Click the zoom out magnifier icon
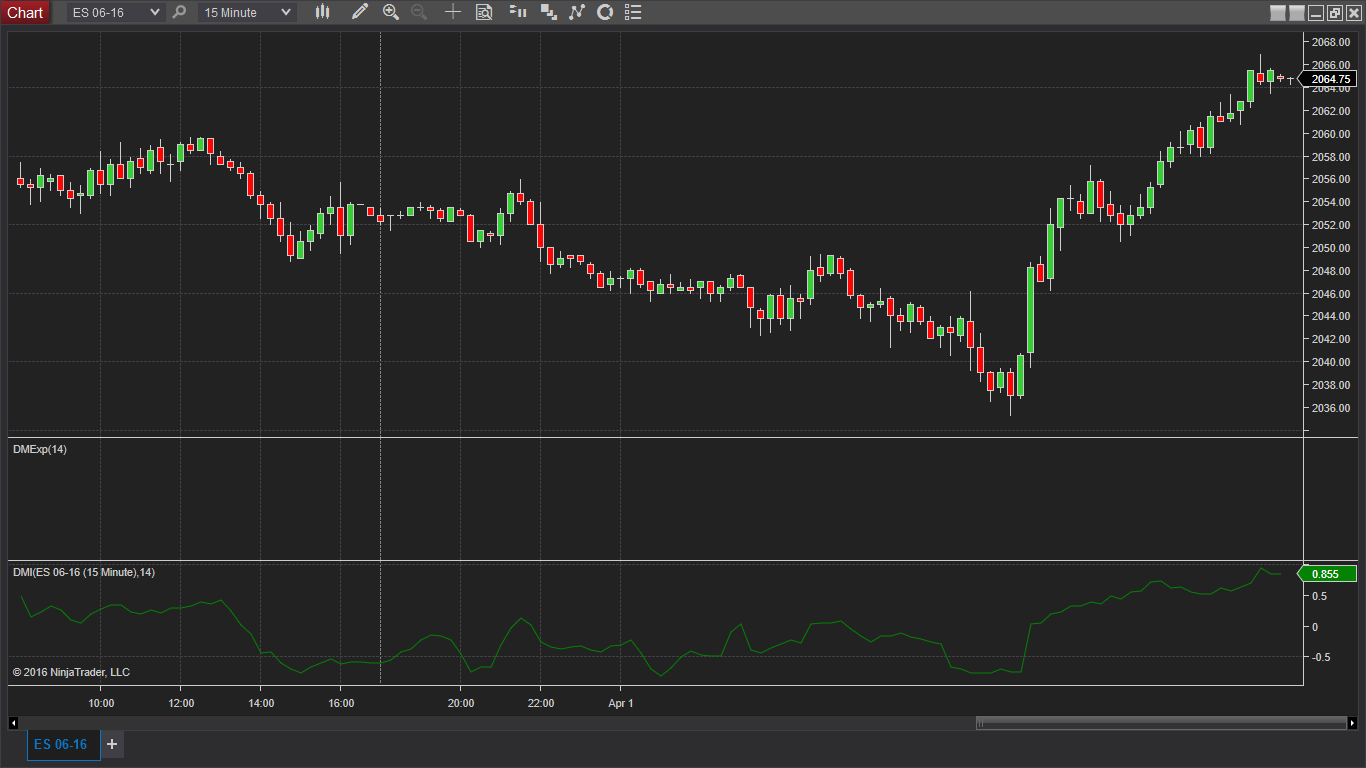The width and height of the screenshot is (1366, 768). tap(419, 12)
